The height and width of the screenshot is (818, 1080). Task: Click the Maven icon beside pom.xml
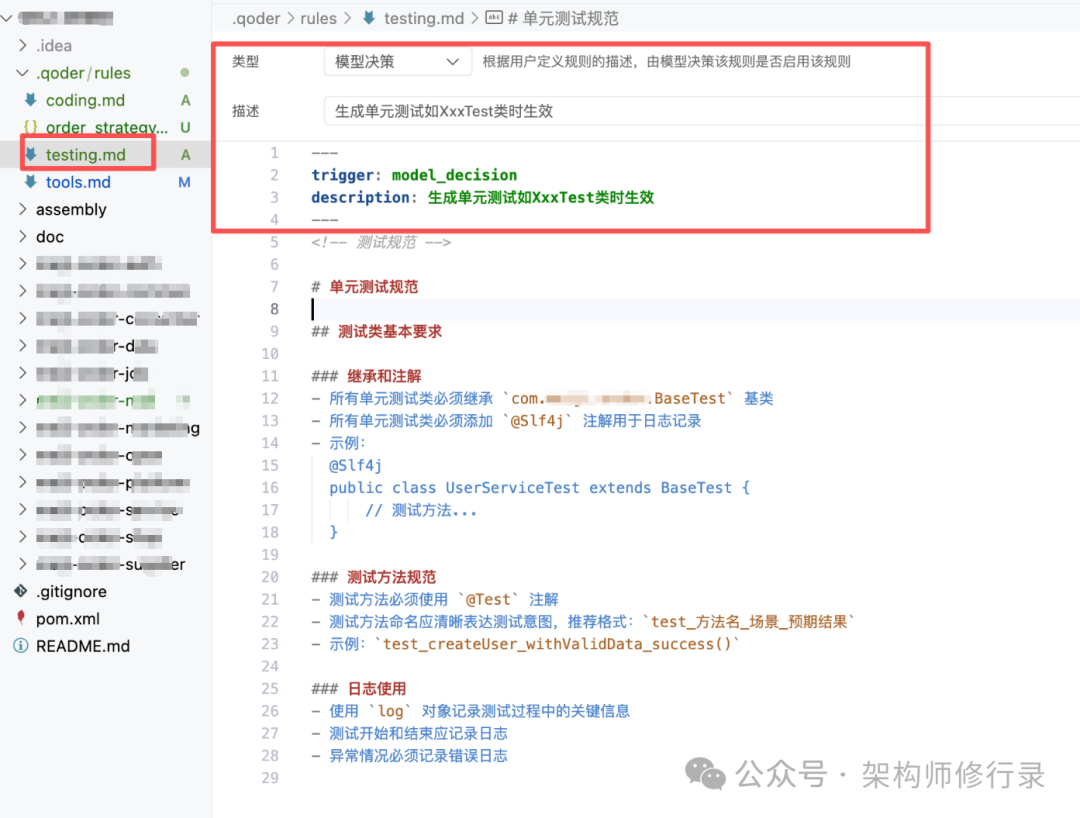click(x=21, y=618)
